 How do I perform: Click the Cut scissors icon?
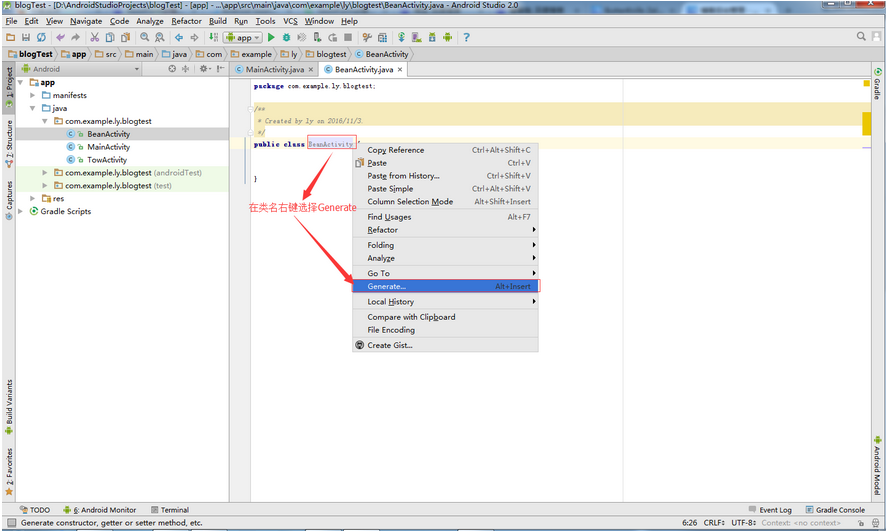pos(94,37)
